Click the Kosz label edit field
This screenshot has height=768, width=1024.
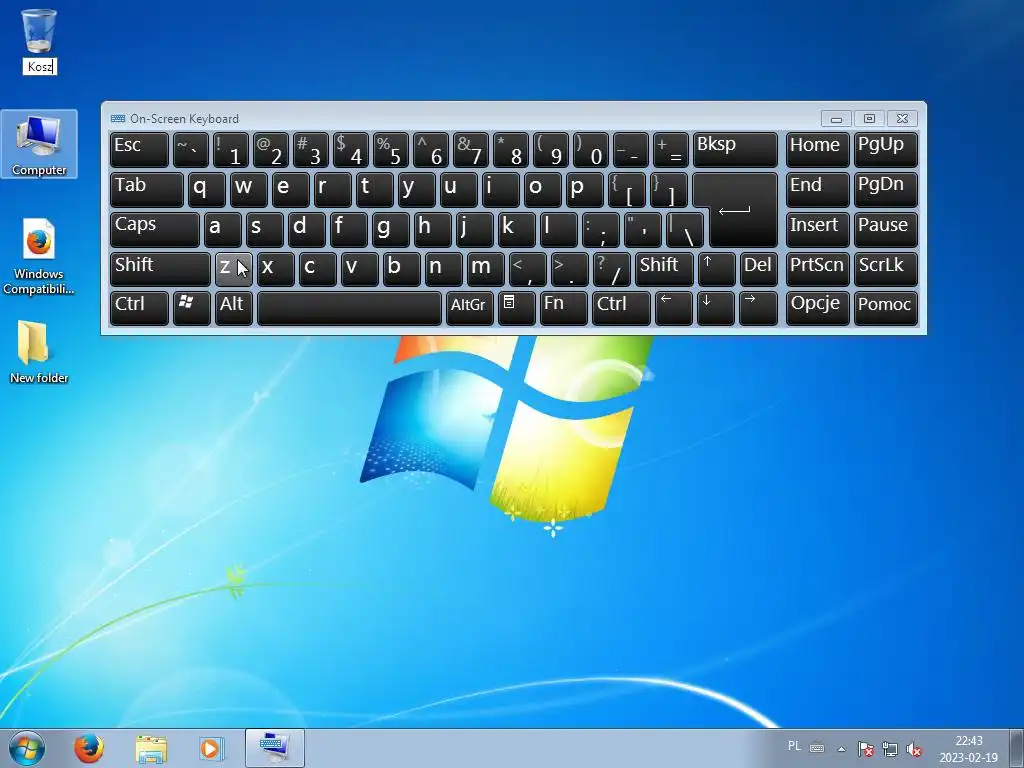pyautogui.click(x=40, y=67)
